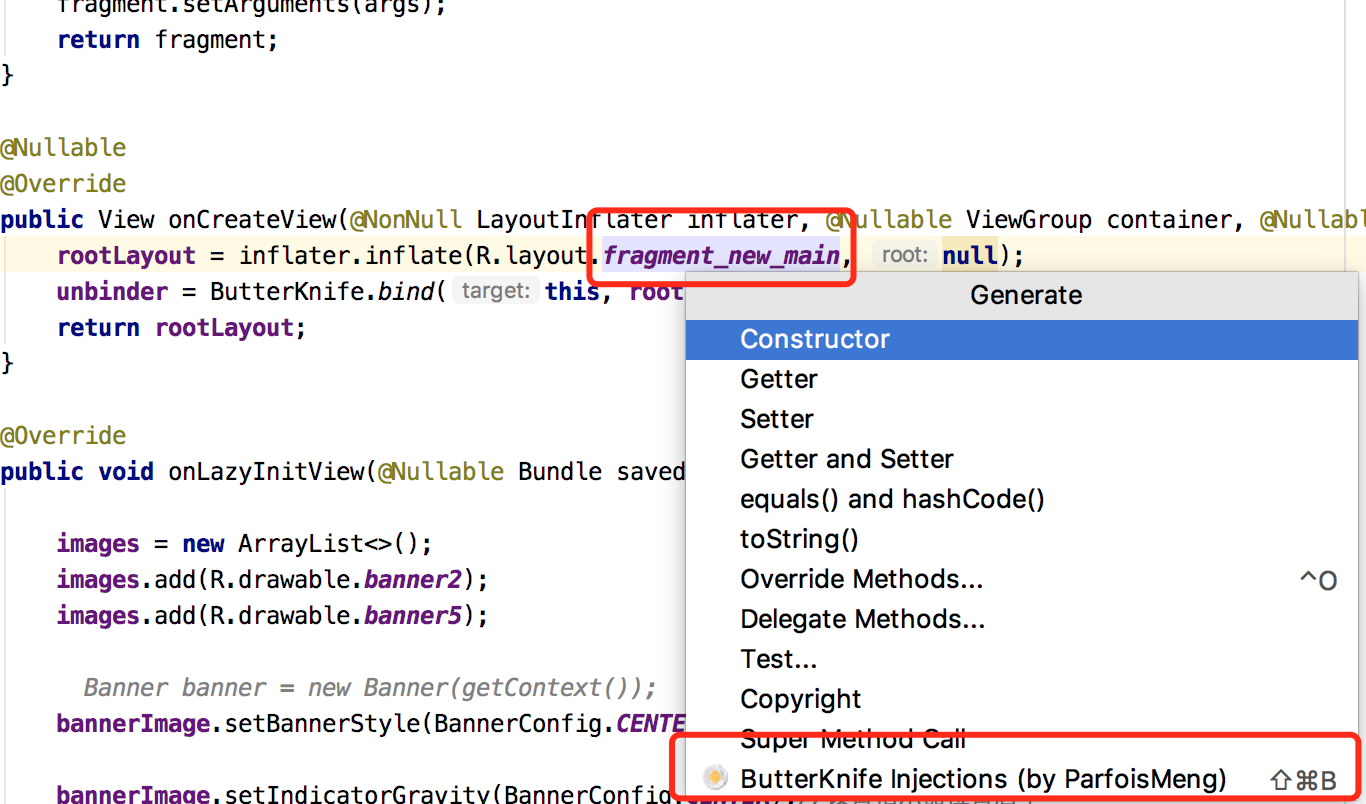Open the "Delegate Methods..." dialog
The image size is (1366, 804).
point(862,619)
